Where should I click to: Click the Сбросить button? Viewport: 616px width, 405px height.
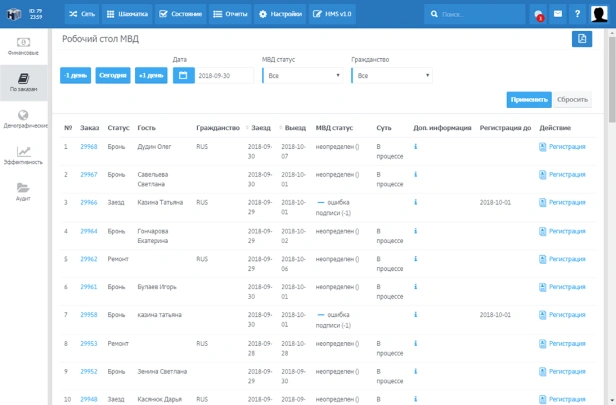[x=572, y=100]
